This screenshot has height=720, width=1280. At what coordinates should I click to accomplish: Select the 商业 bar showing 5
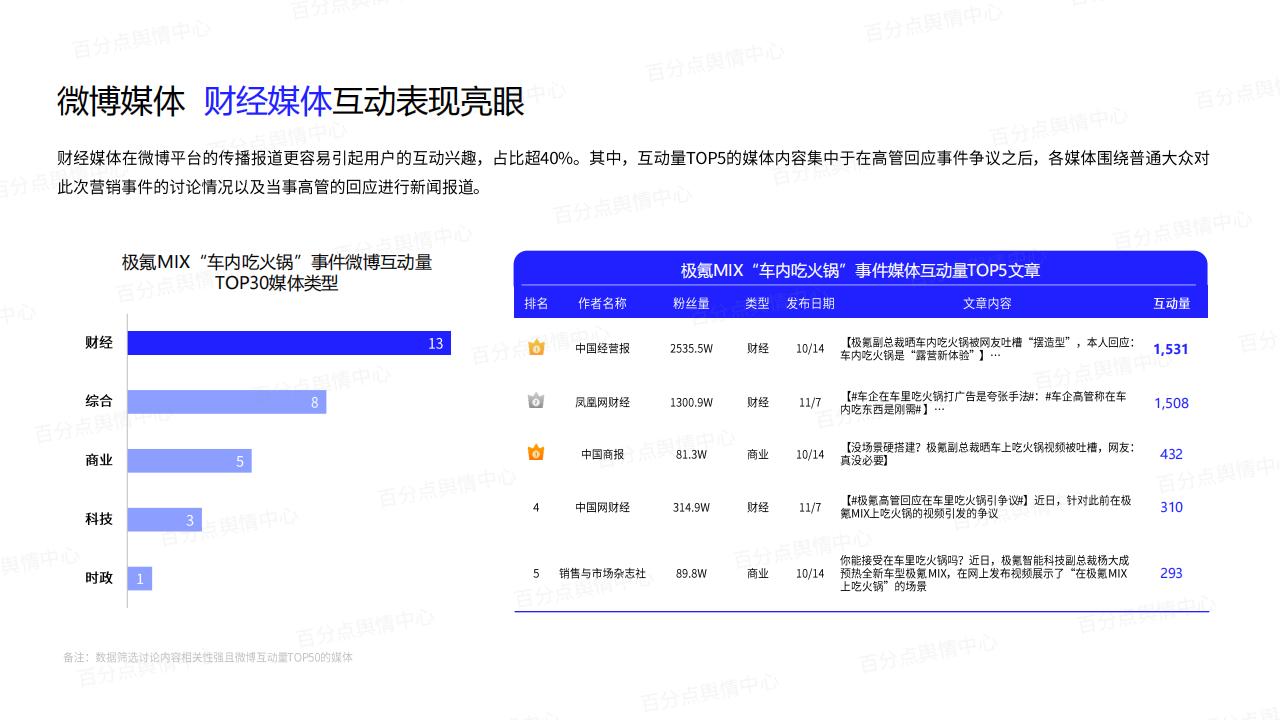tap(190, 461)
